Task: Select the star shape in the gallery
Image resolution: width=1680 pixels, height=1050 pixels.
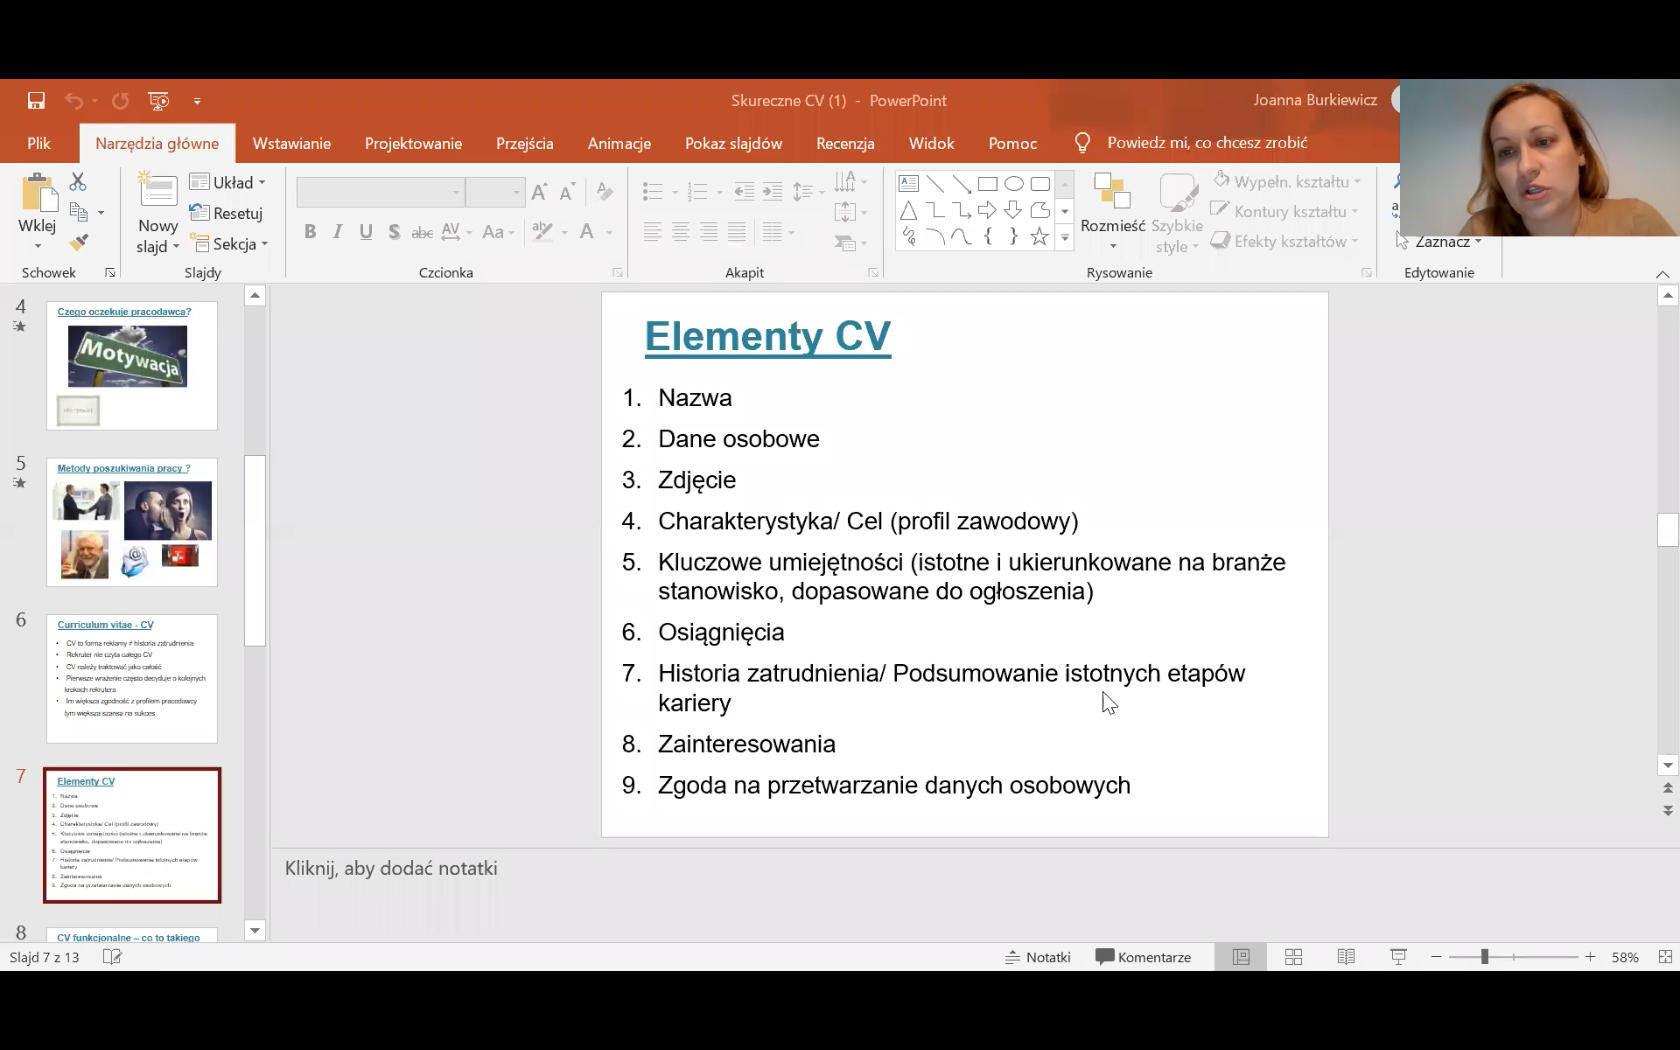Action: pos(1039,236)
